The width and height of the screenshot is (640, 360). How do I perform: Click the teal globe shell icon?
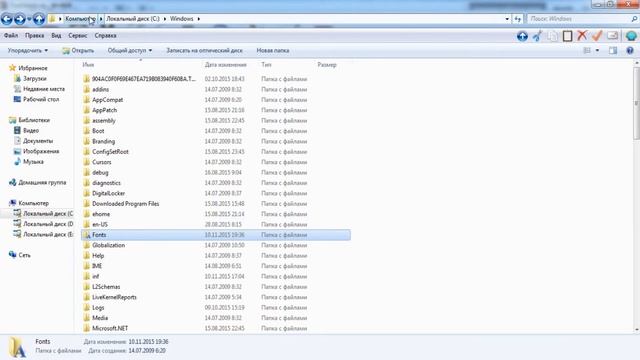pos(631,36)
